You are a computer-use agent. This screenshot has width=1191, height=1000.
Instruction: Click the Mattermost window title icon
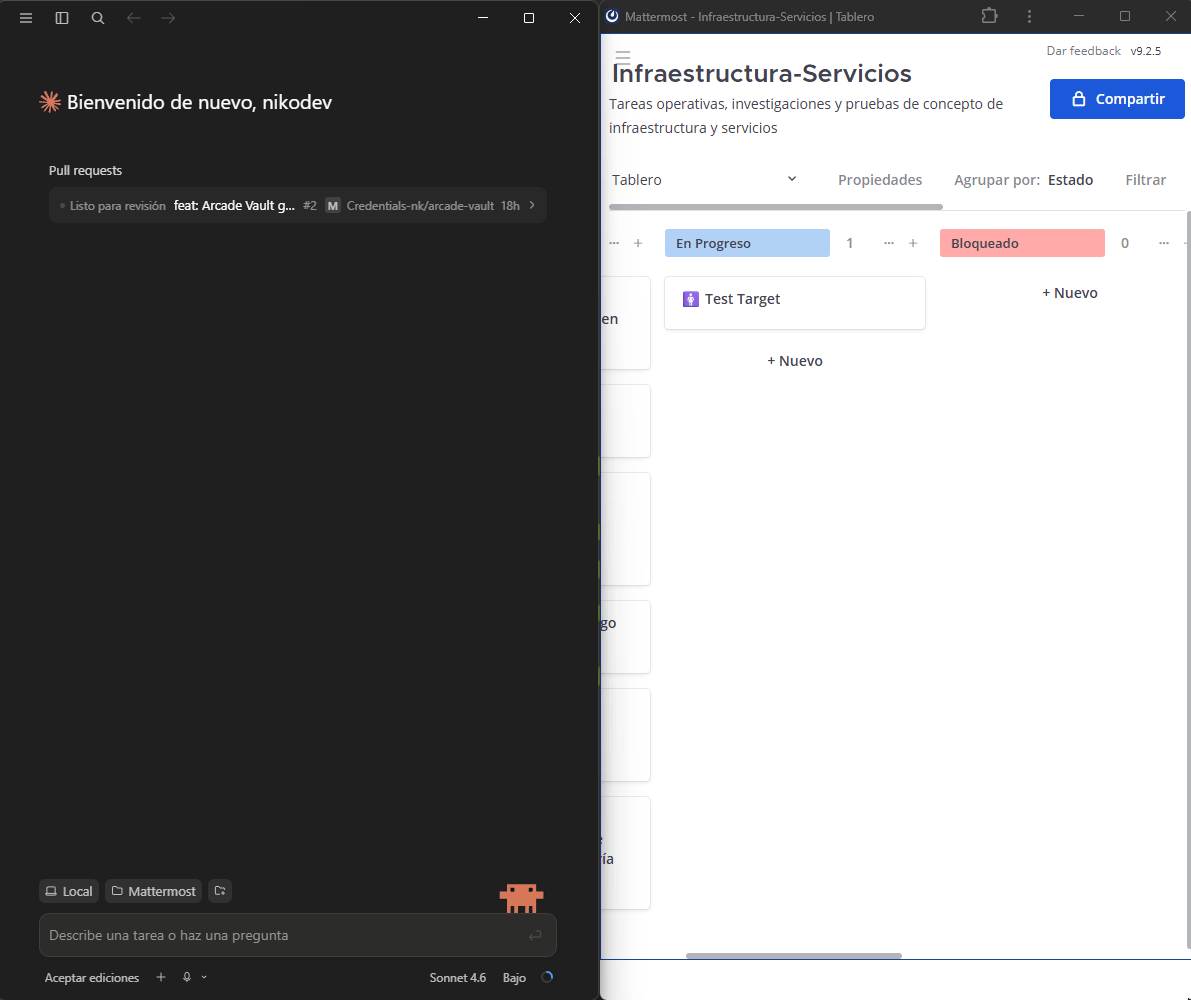click(611, 16)
